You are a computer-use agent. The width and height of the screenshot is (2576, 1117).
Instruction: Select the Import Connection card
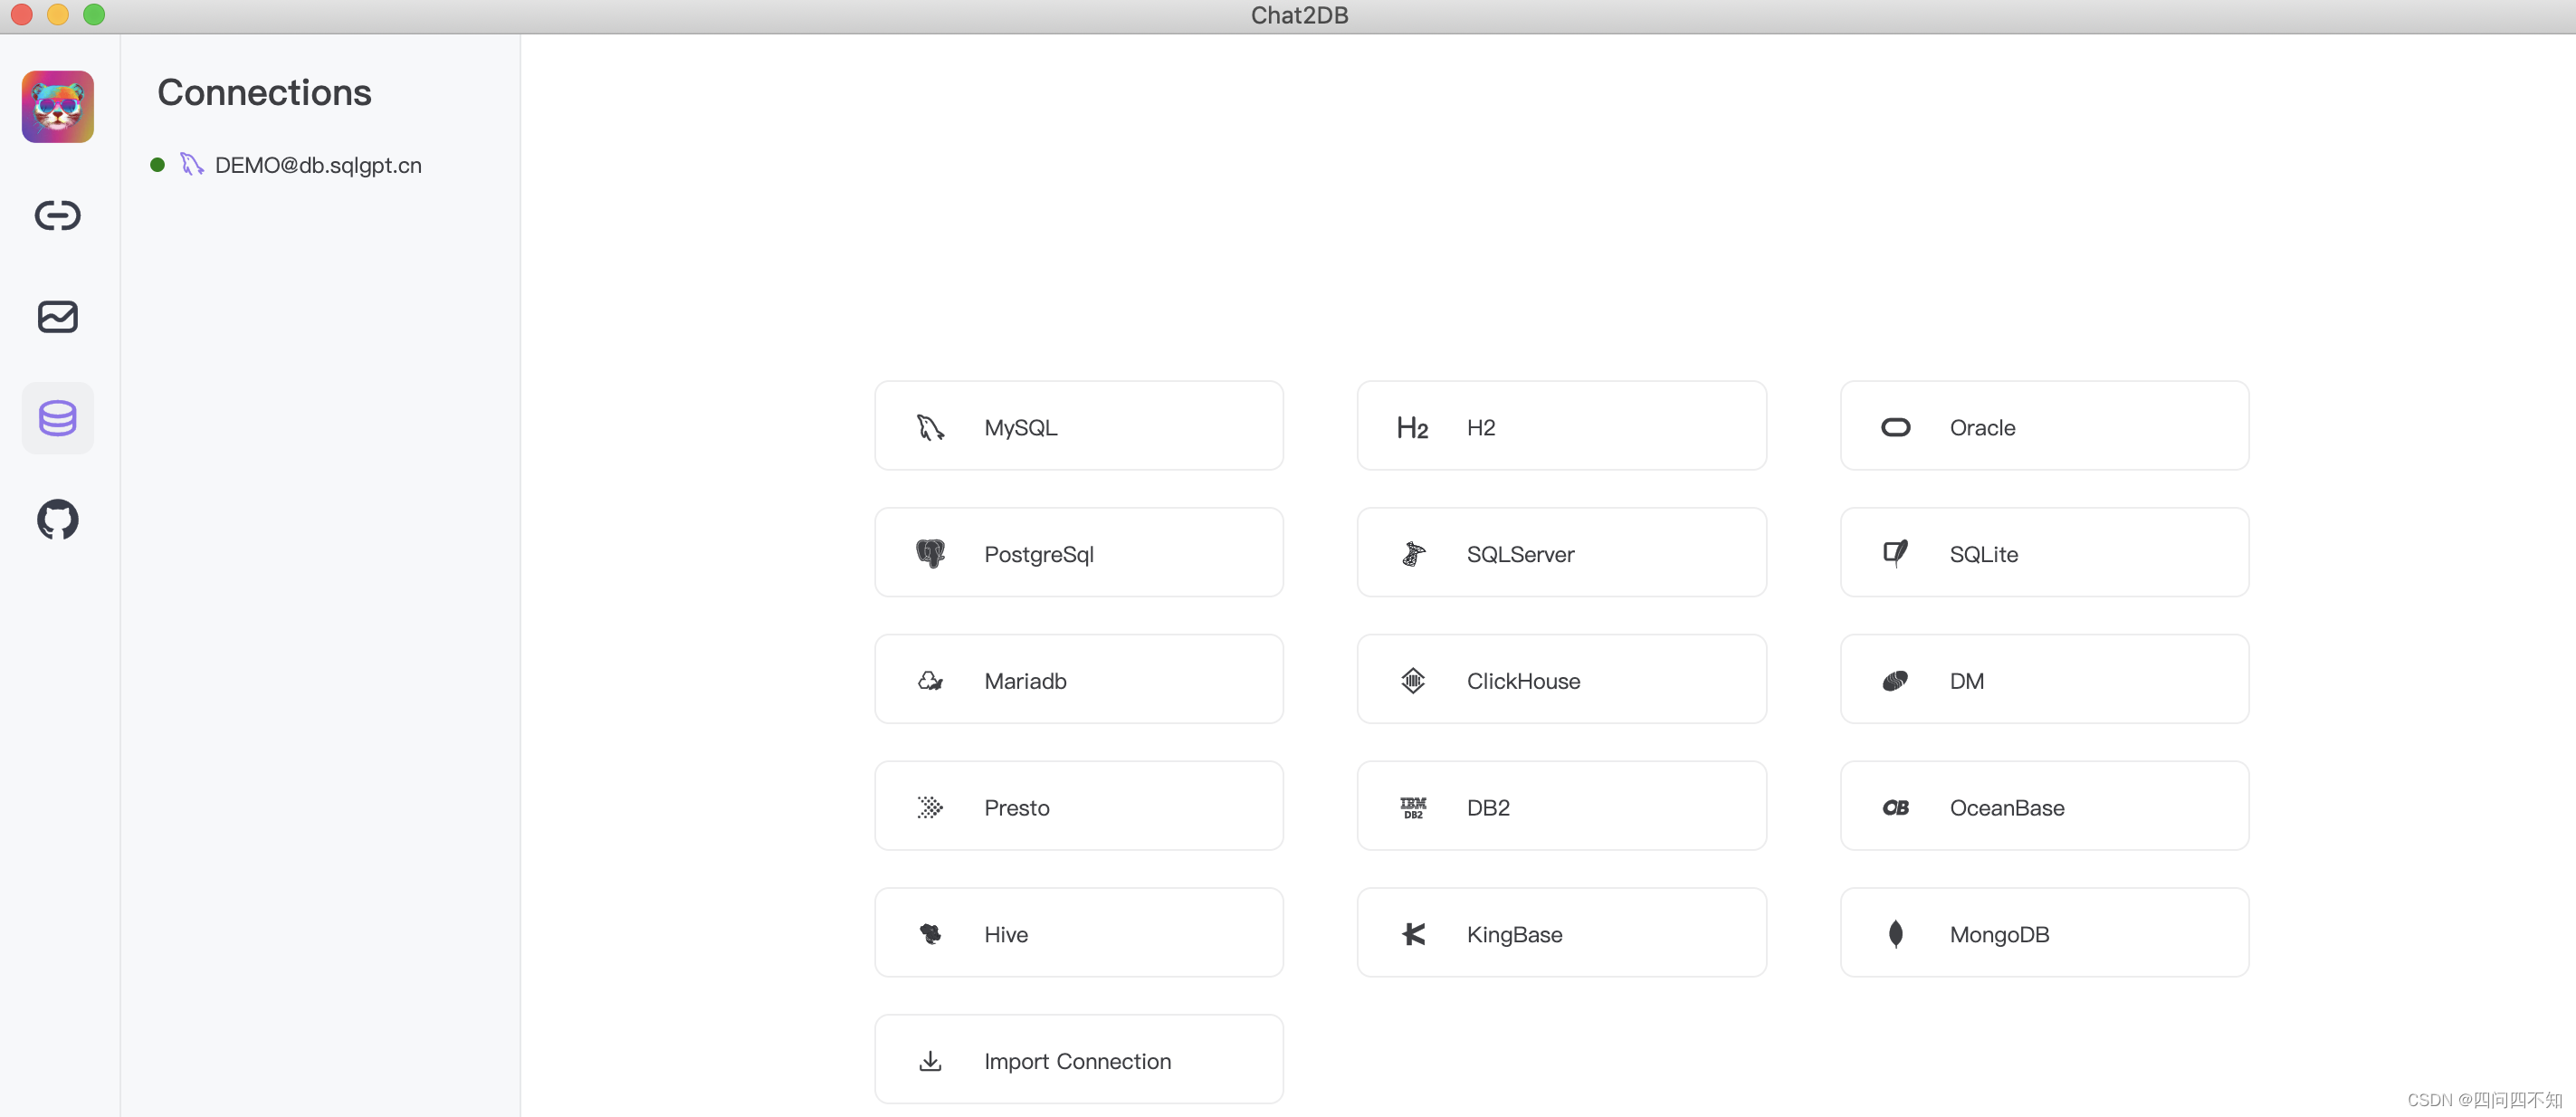tap(1079, 1060)
